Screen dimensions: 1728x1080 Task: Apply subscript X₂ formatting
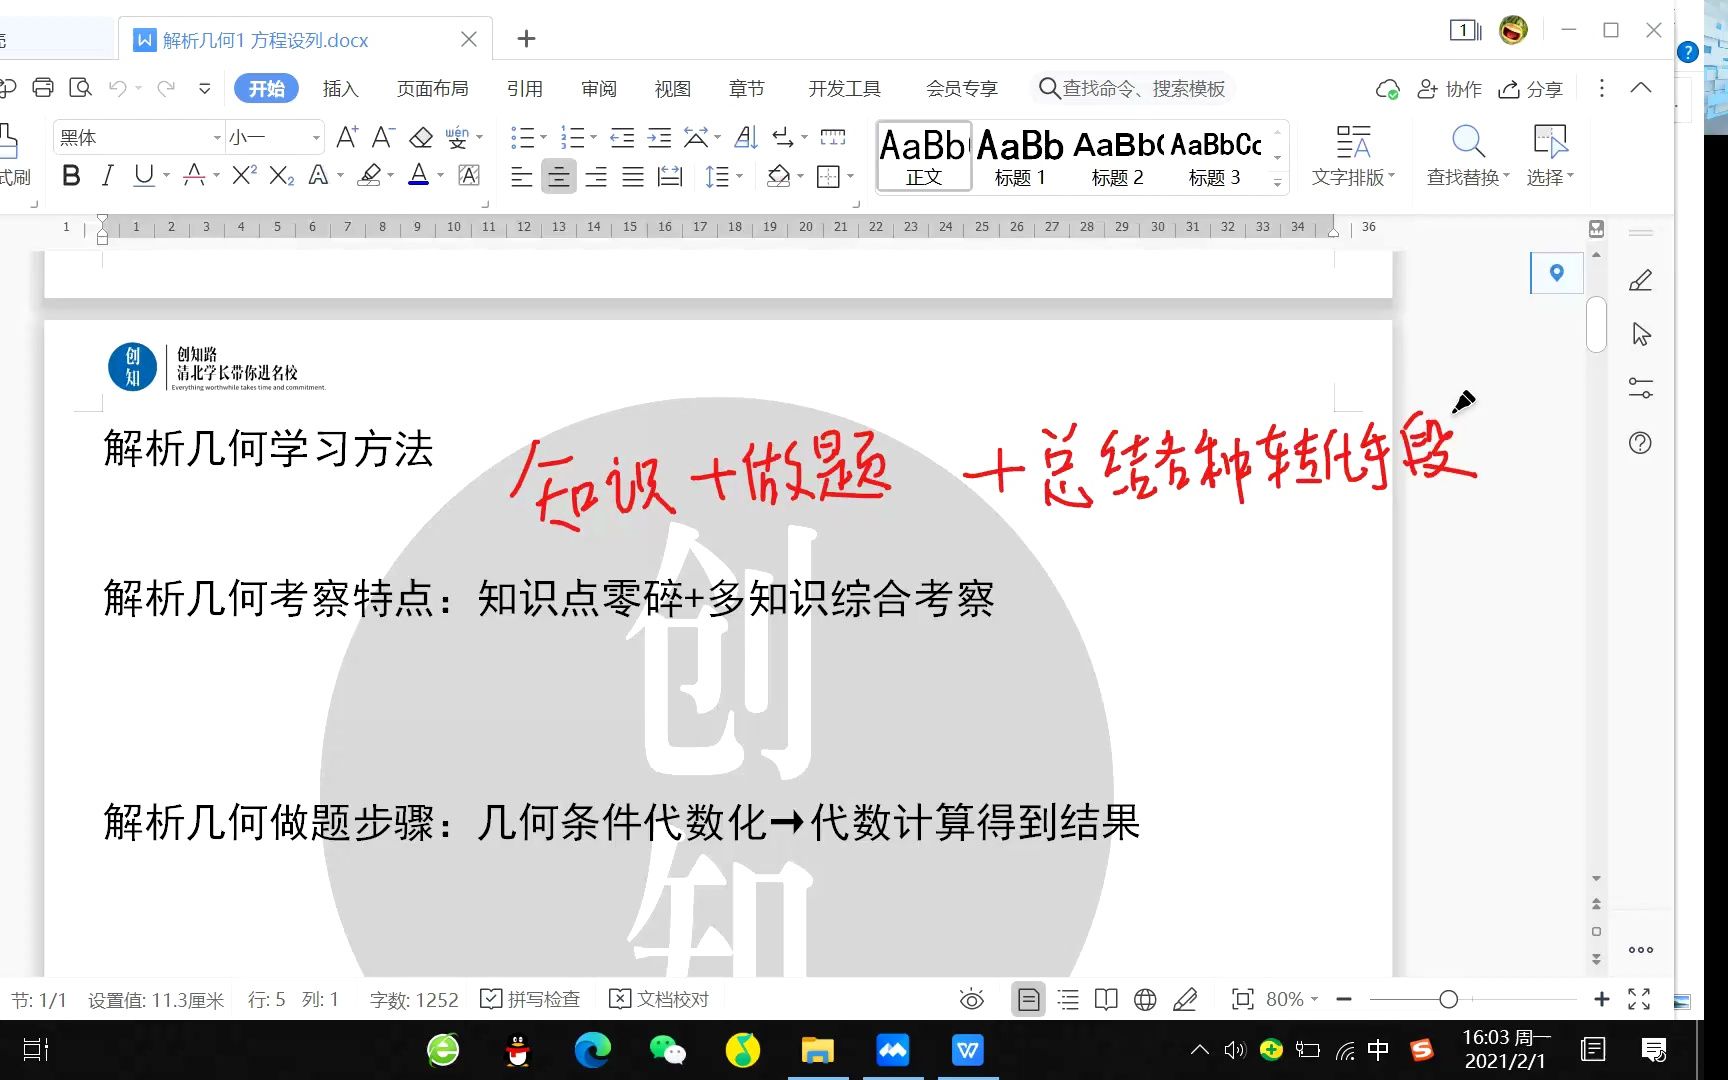click(x=282, y=176)
